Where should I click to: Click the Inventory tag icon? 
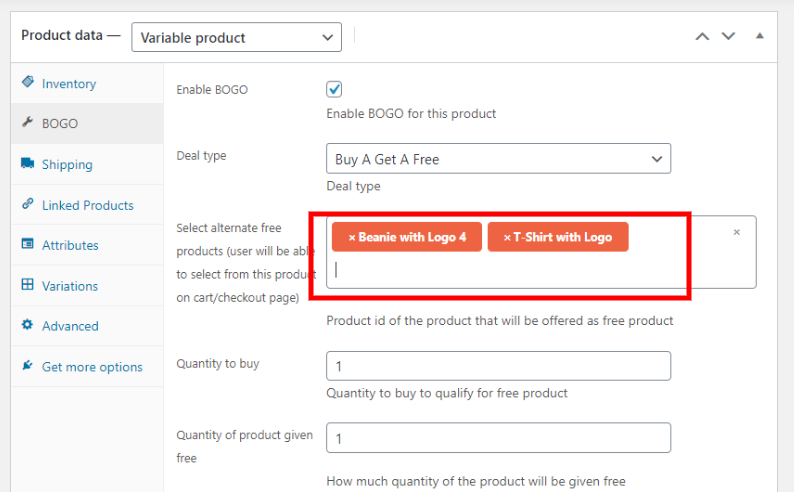point(27,83)
